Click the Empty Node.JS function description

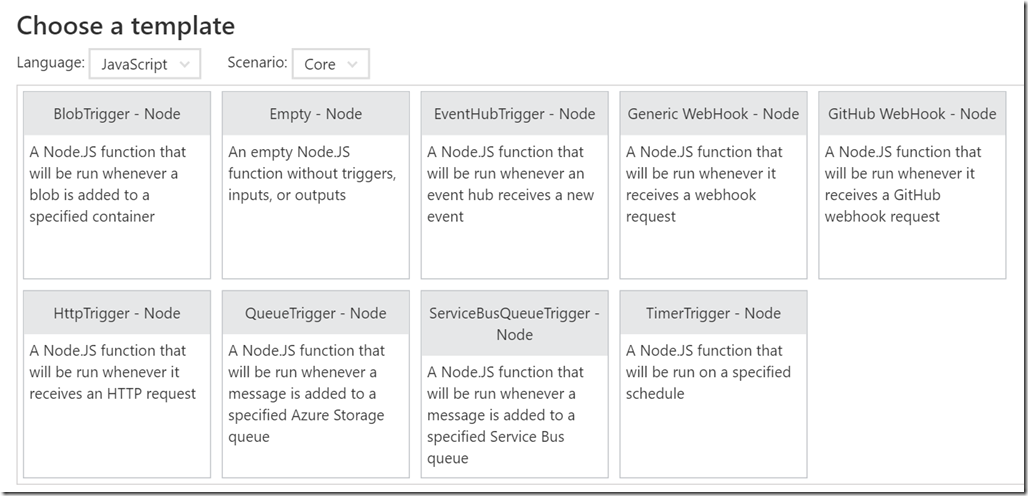[312, 173]
